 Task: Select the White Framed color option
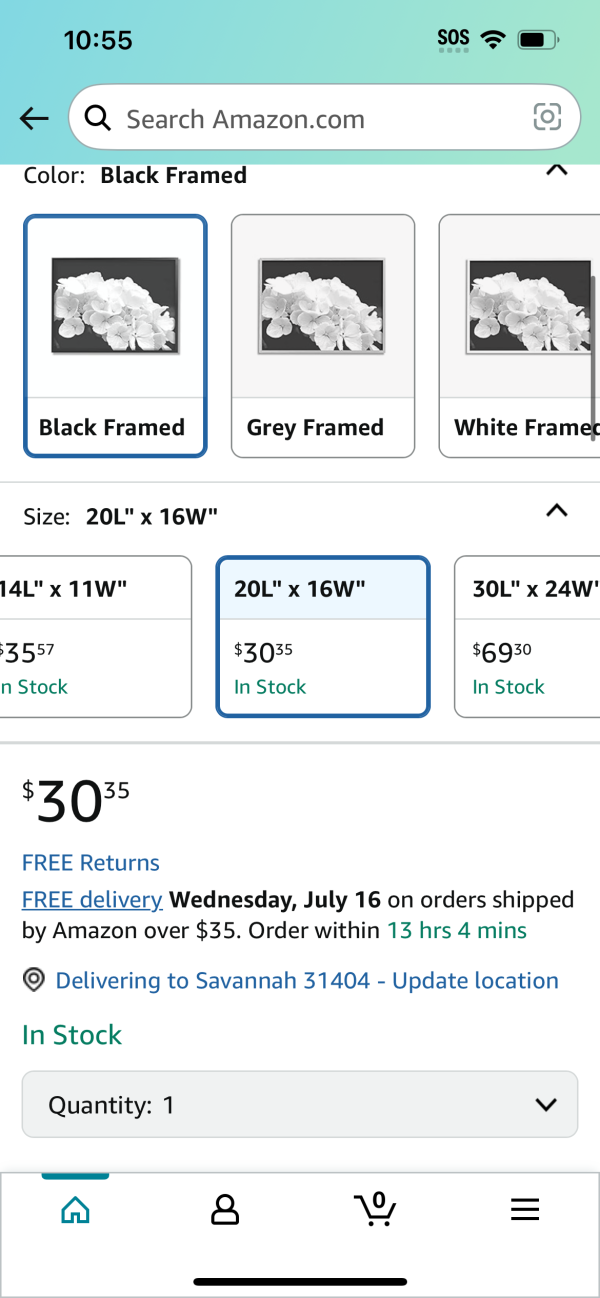tap(519, 336)
